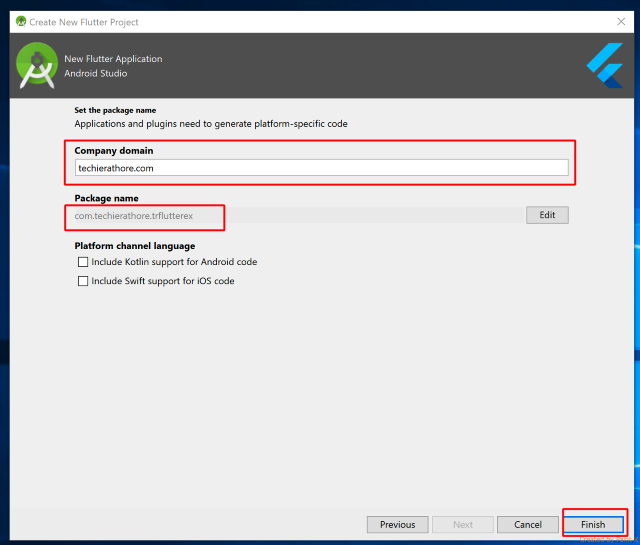Enable Kotlin support for Android code
Image resolution: width=640 pixels, height=545 pixels.
coord(83,262)
